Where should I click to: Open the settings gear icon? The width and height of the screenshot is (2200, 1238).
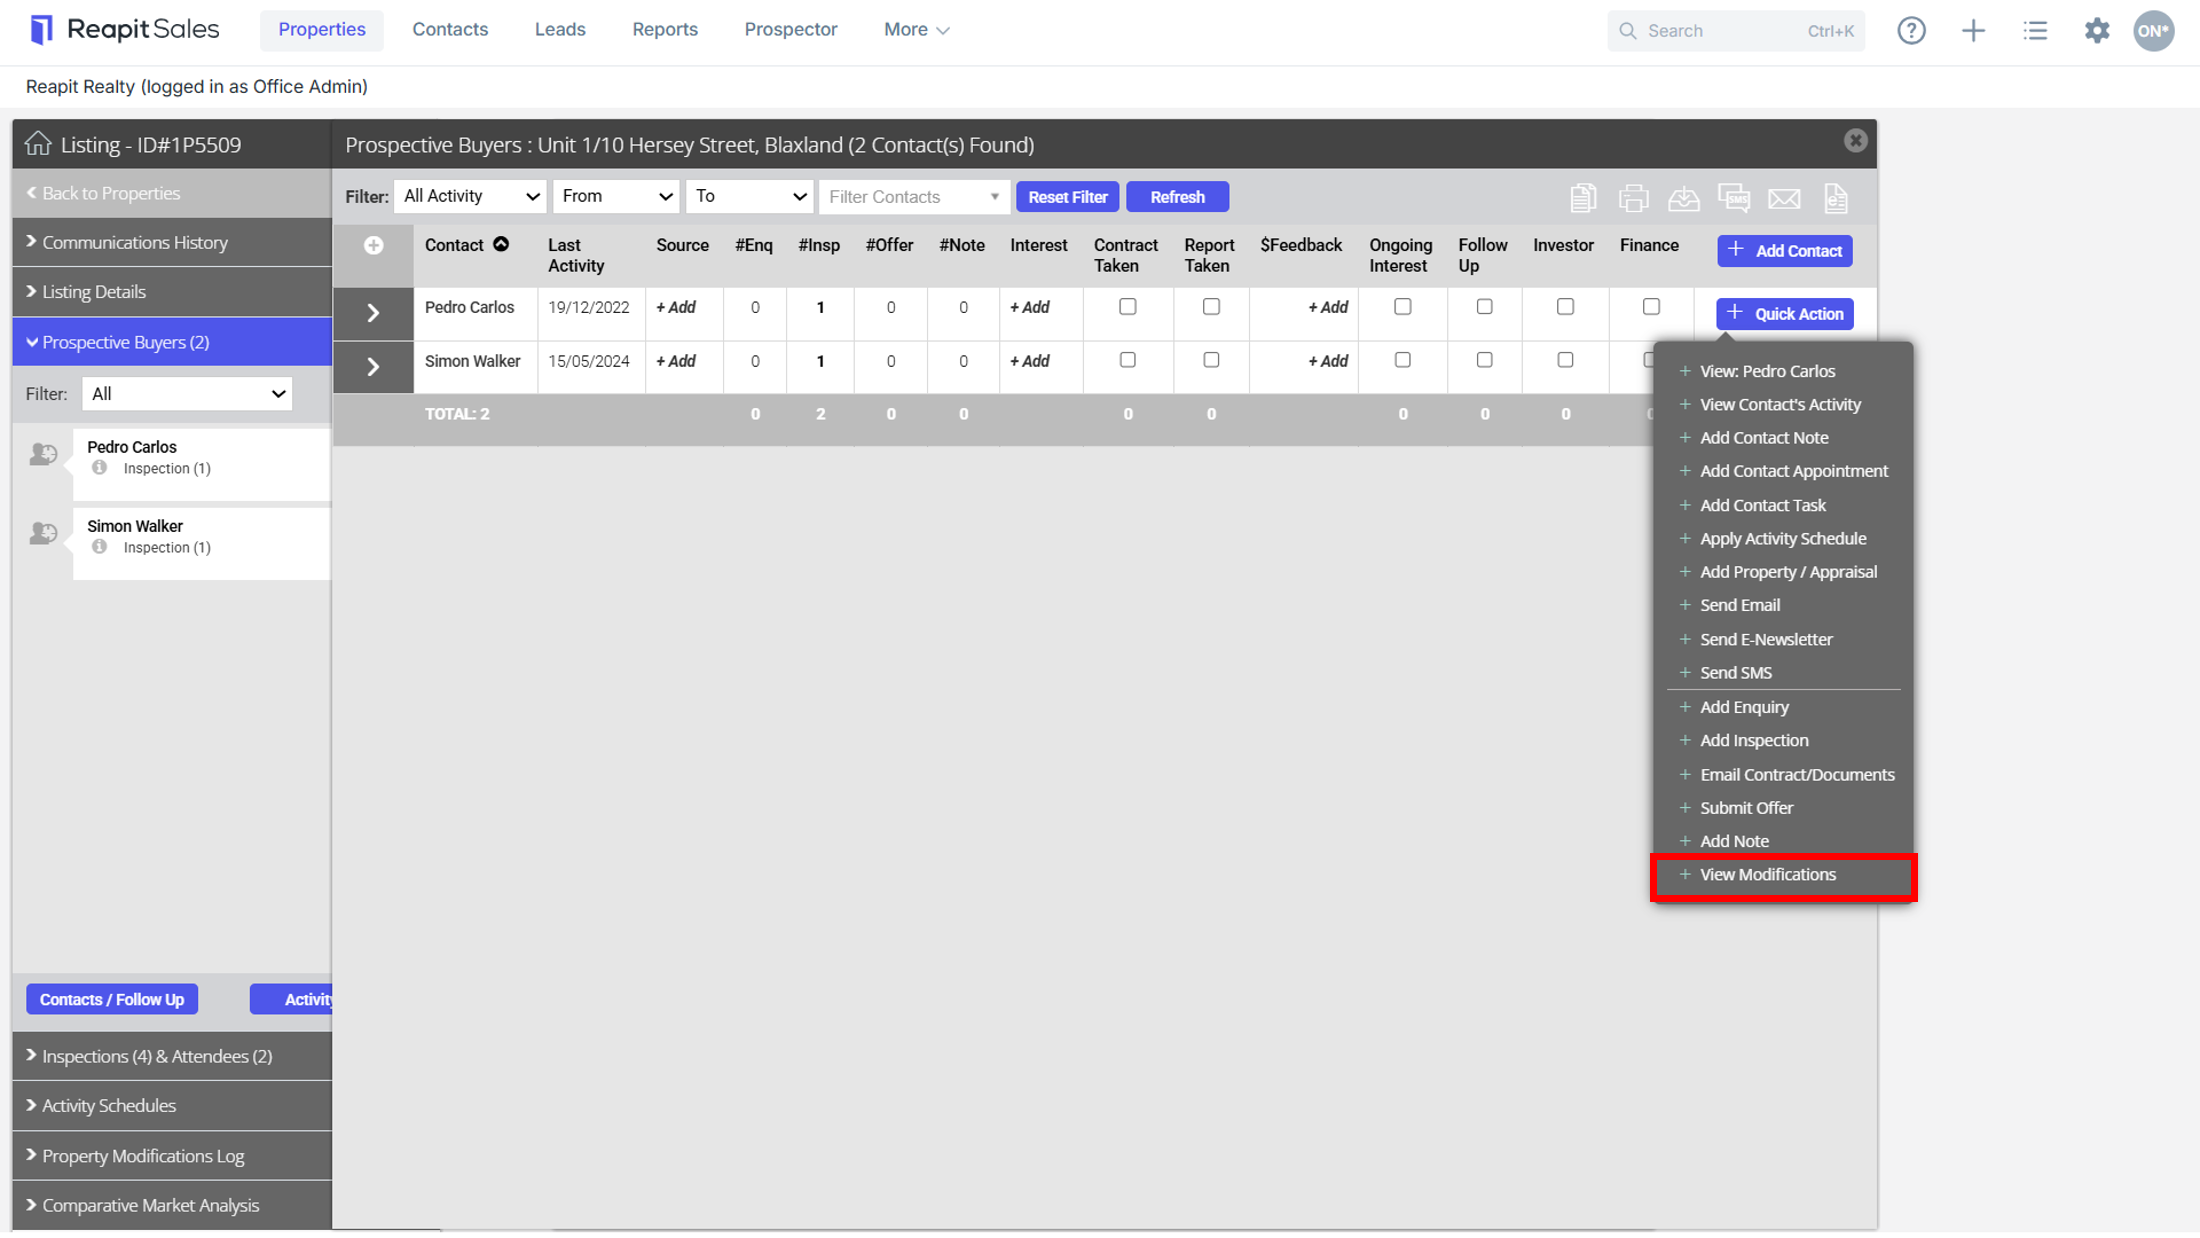(x=2097, y=30)
